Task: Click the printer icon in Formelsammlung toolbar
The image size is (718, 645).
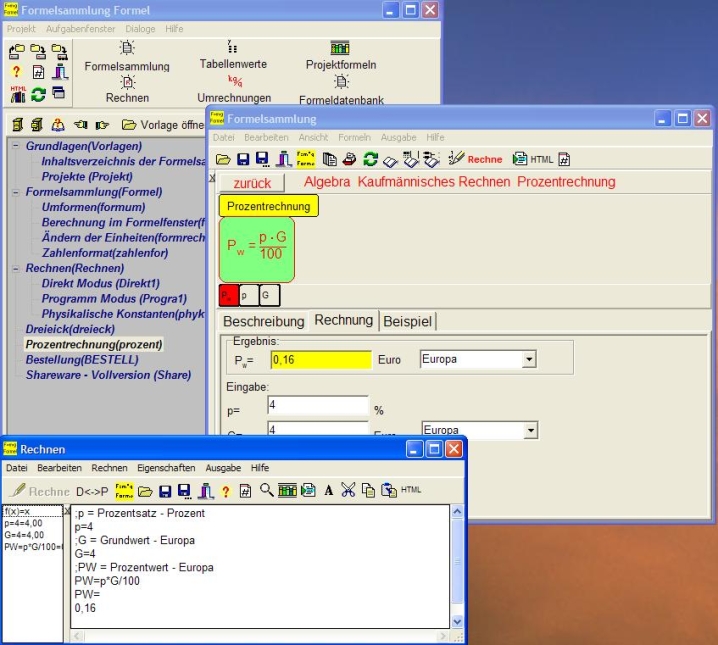Action: coord(349,159)
